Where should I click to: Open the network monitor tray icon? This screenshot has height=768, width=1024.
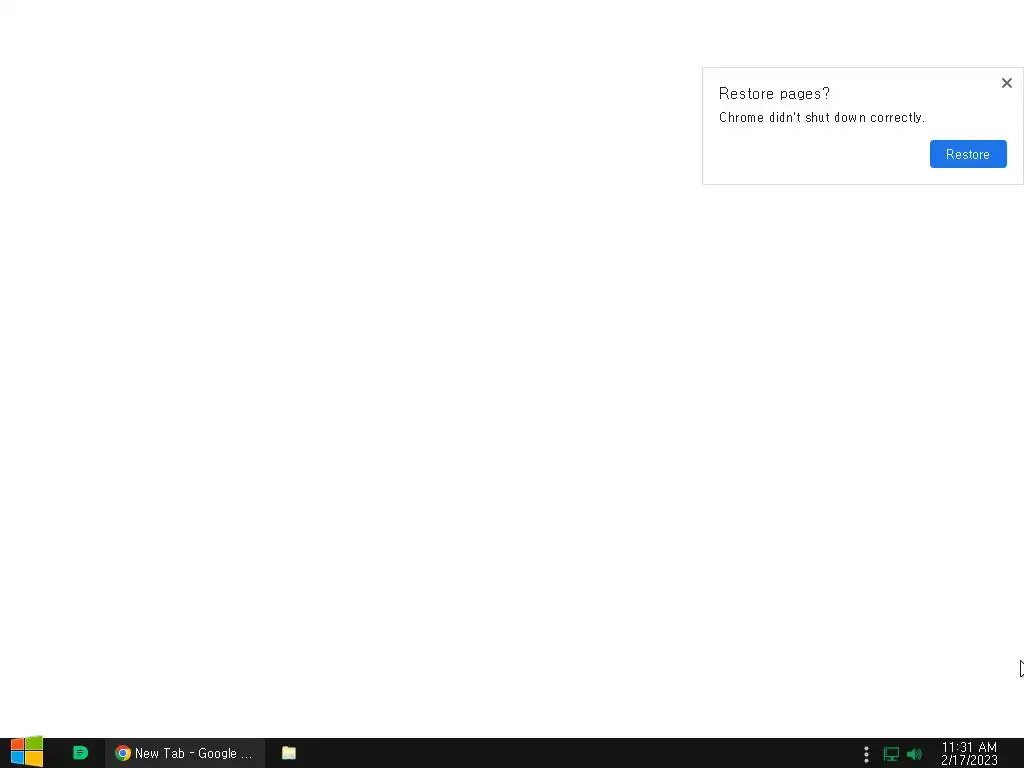tap(891, 754)
